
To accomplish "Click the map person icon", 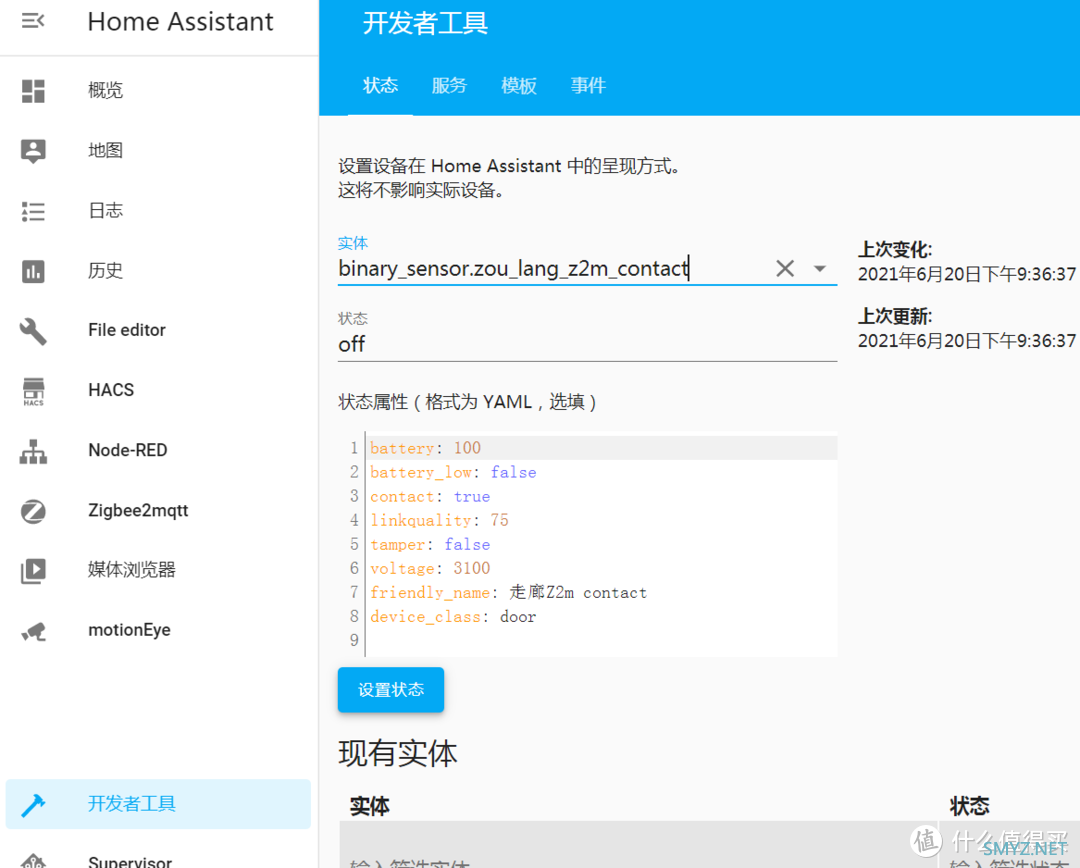I will point(33,151).
